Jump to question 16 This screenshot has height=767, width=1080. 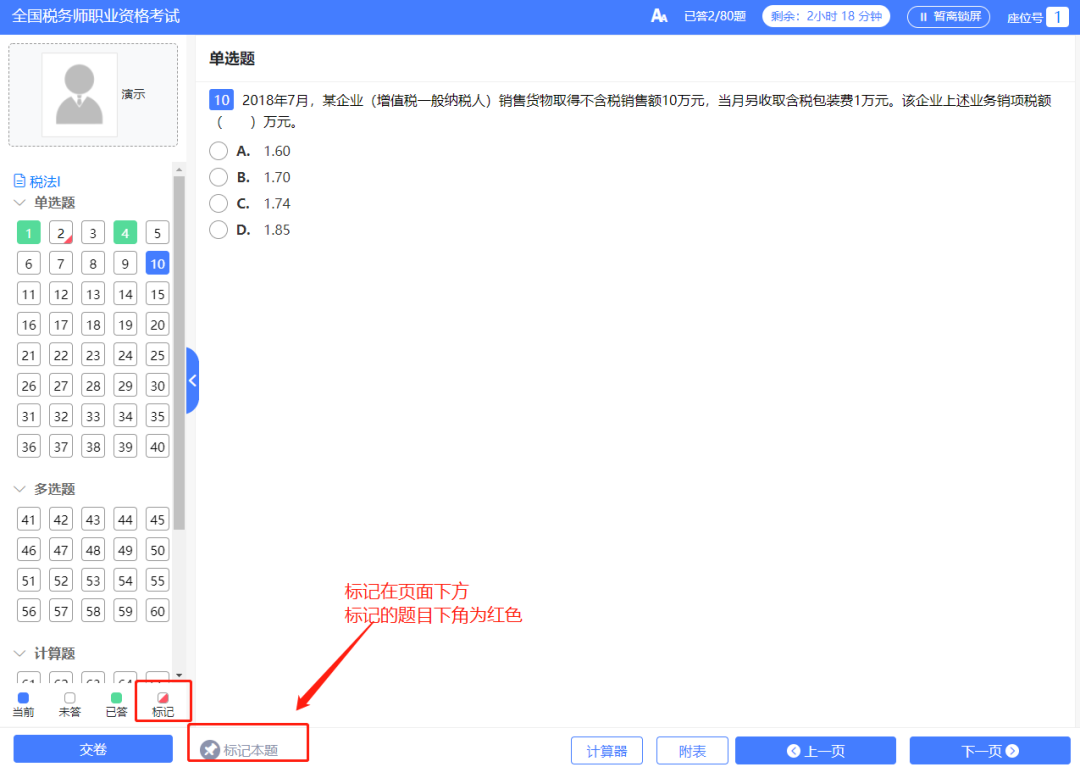(29, 324)
